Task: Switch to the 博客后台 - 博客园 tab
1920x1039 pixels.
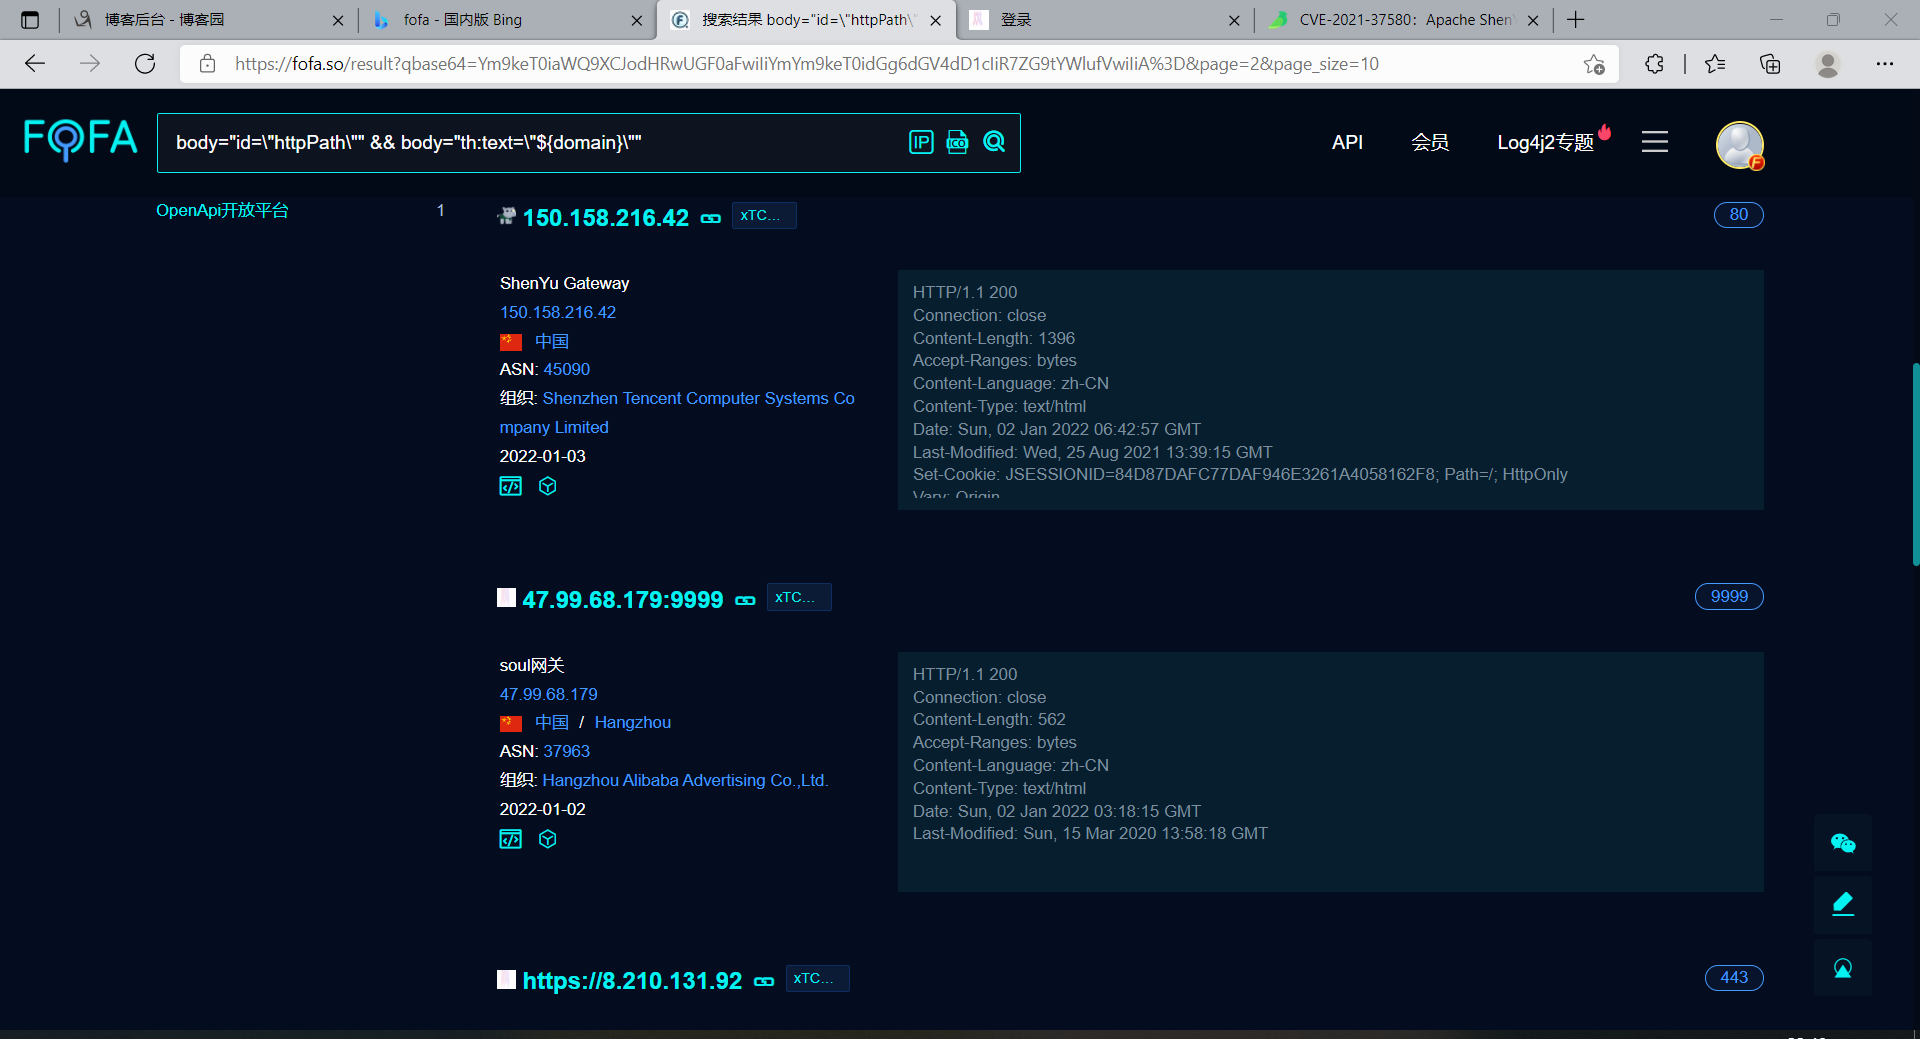Action: pyautogui.click(x=208, y=20)
